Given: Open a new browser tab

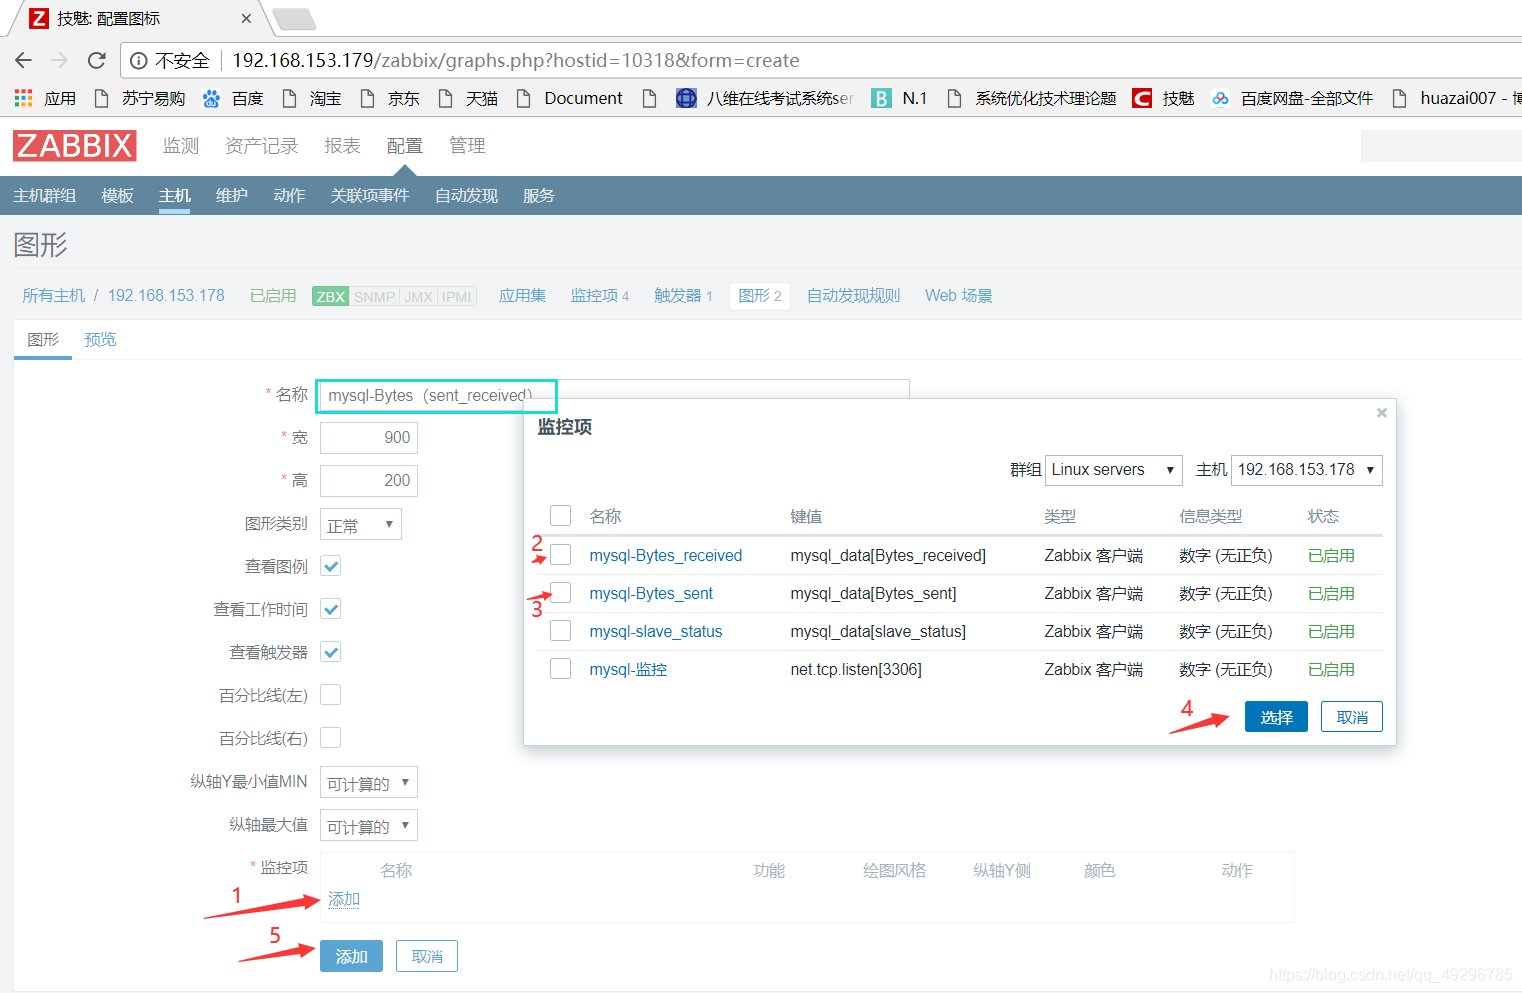Looking at the screenshot, I should tap(294, 19).
